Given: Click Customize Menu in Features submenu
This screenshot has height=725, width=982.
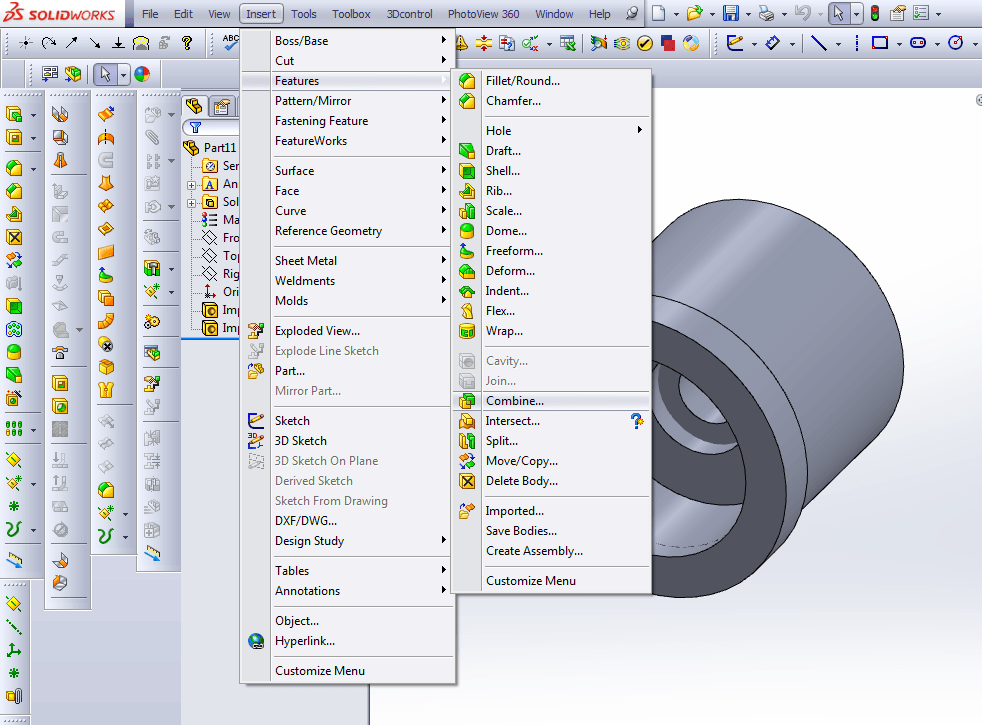Looking at the screenshot, I should pos(530,581).
